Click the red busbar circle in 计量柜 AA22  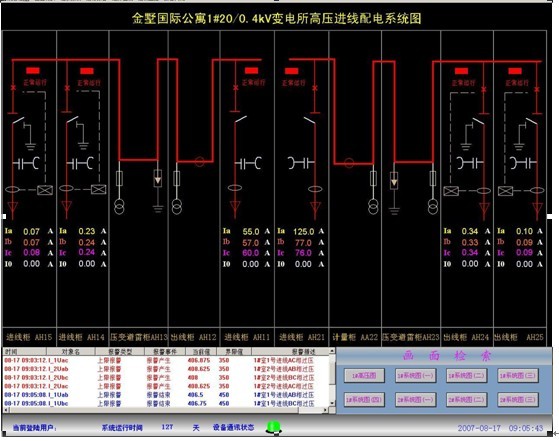[349, 163]
